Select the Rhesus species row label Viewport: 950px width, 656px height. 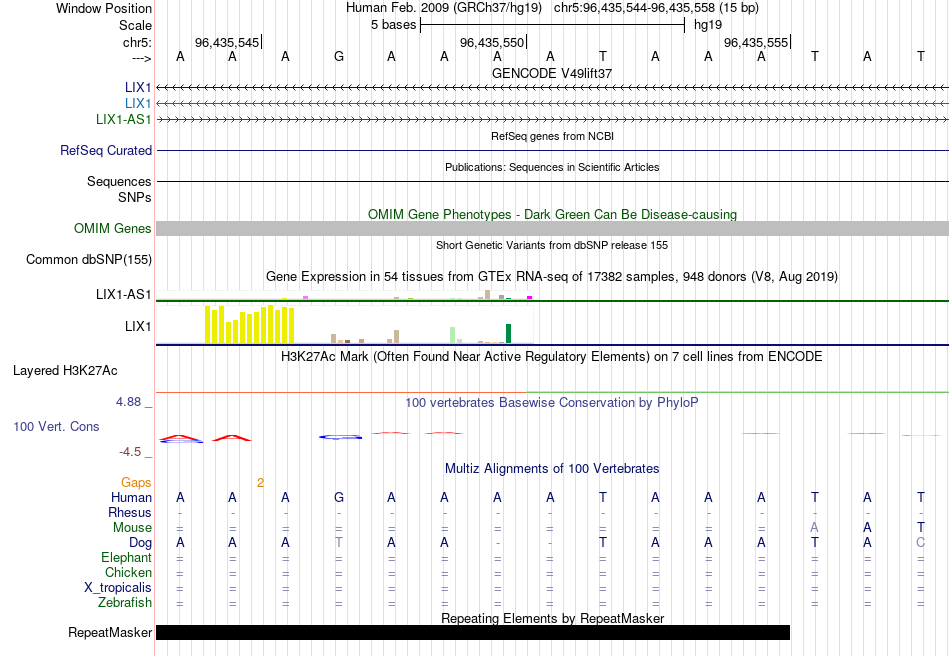coord(130,512)
